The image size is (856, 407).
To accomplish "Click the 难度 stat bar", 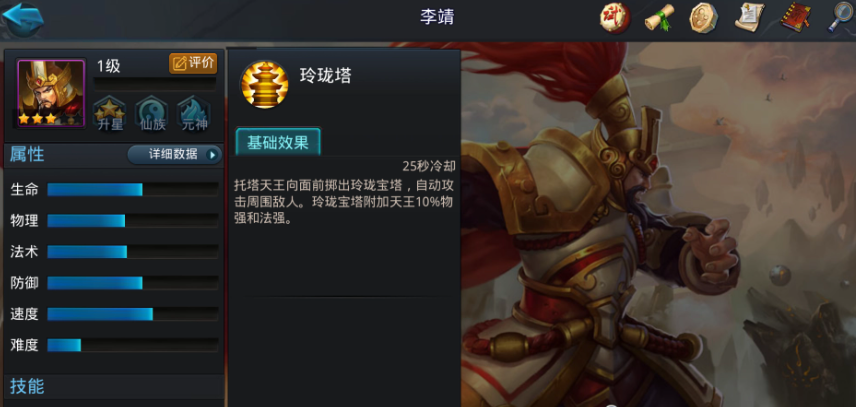I will [x=133, y=345].
